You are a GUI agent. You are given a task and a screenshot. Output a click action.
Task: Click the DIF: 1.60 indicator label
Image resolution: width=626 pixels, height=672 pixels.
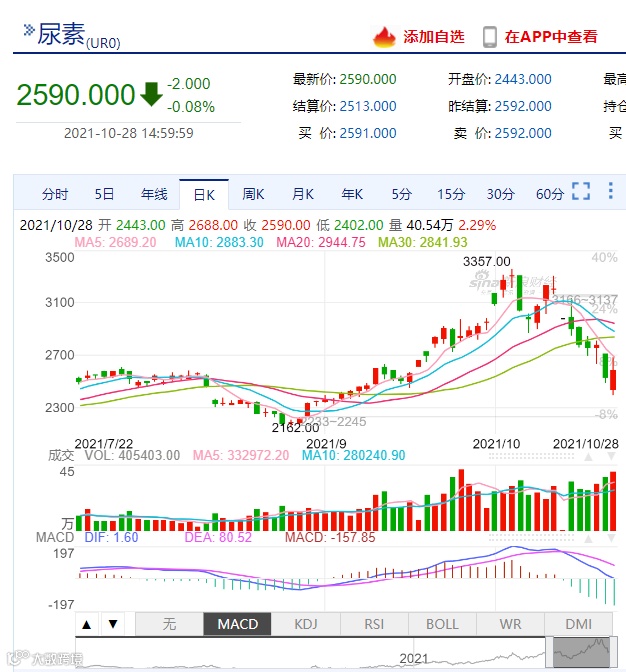pos(111,537)
